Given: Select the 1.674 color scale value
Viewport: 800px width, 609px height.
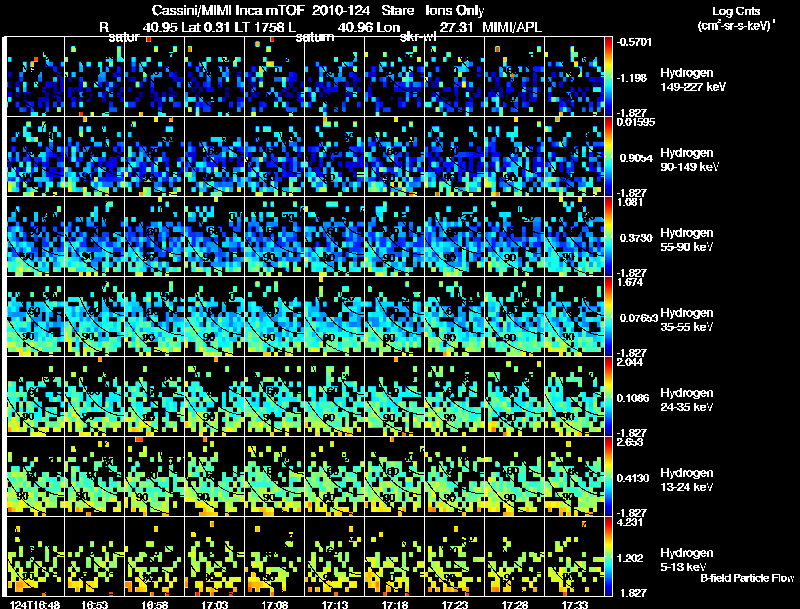Looking at the screenshot, I should (x=630, y=283).
